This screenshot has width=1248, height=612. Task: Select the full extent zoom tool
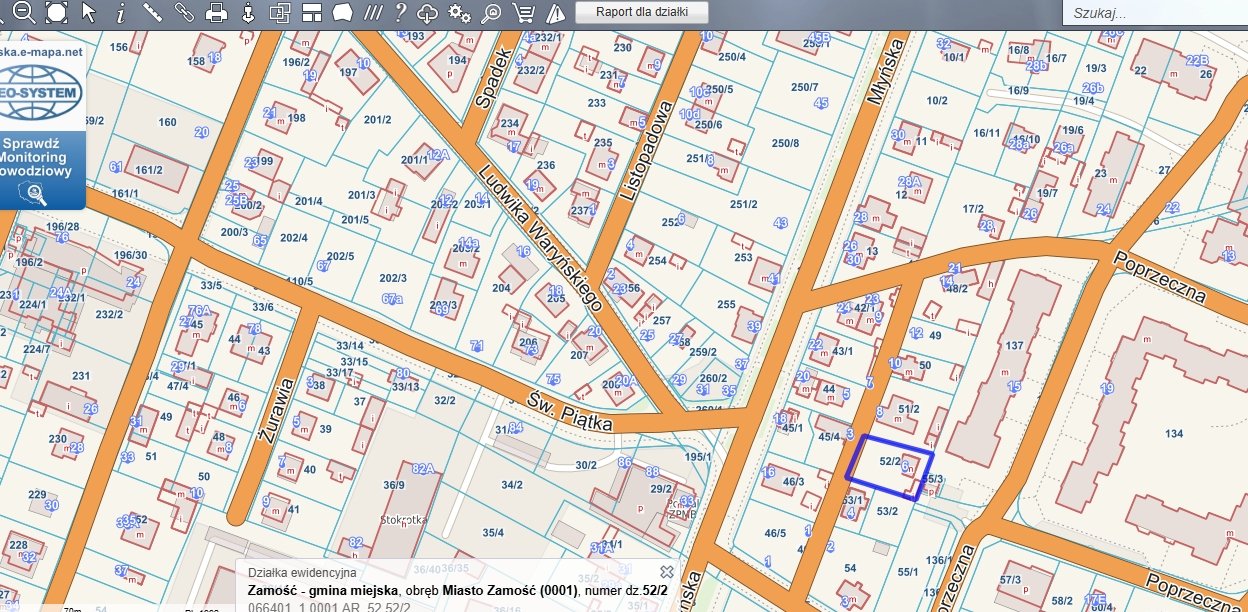[x=56, y=12]
